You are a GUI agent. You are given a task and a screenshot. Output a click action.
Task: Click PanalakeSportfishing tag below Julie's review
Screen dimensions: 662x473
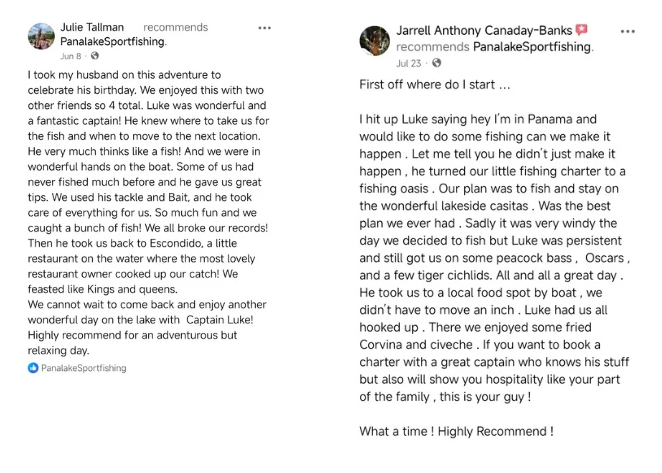coord(84,368)
